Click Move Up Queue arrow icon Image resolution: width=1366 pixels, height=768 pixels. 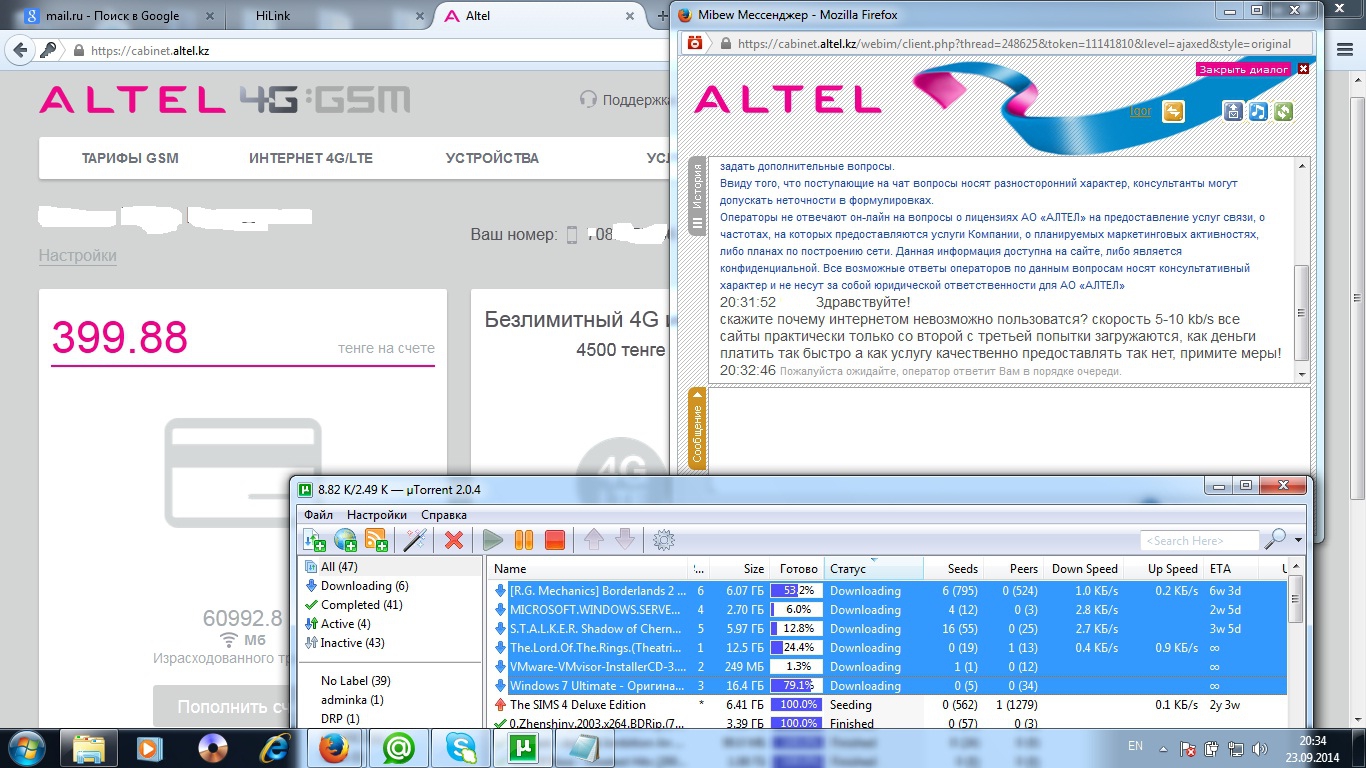(593, 540)
